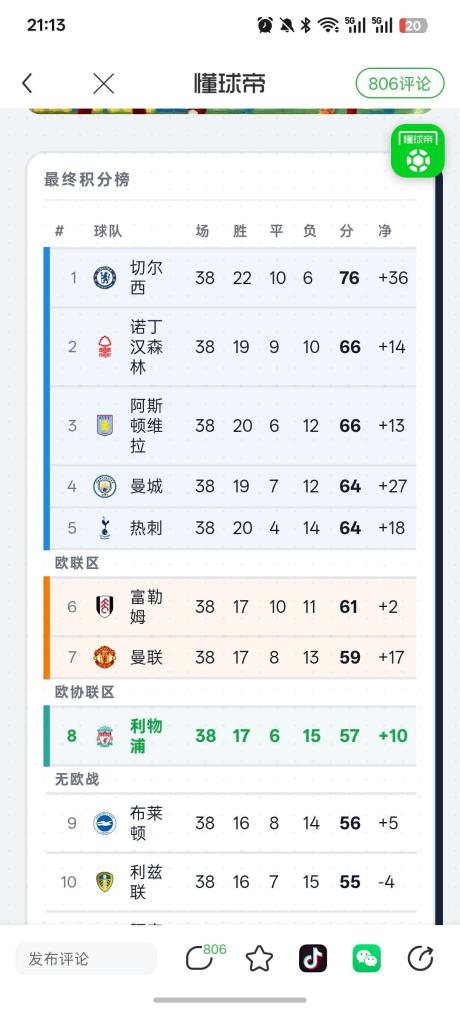Click the Fulham club badge
The height and width of the screenshot is (1012, 460).
[x=105, y=607]
